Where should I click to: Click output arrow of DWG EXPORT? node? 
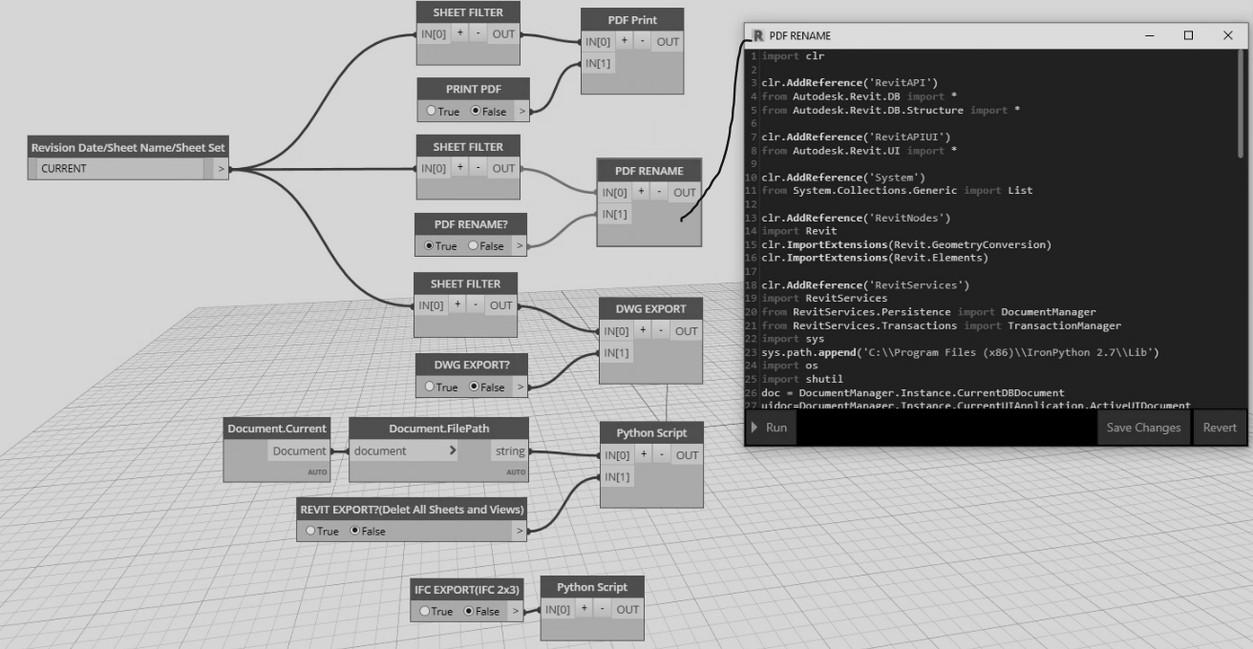(520, 386)
